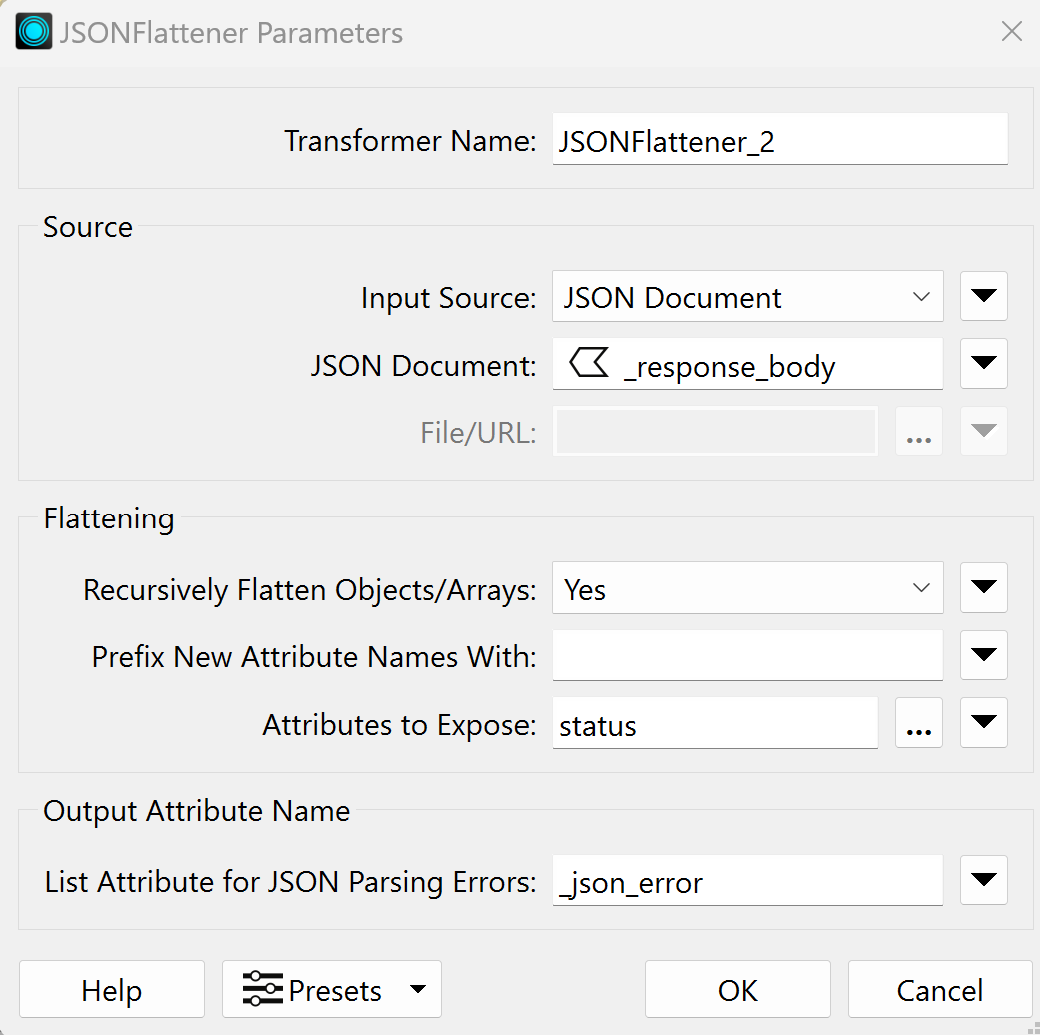Select the _response_body JSON Document field
This screenshot has width=1040, height=1035.
click(747, 366)
